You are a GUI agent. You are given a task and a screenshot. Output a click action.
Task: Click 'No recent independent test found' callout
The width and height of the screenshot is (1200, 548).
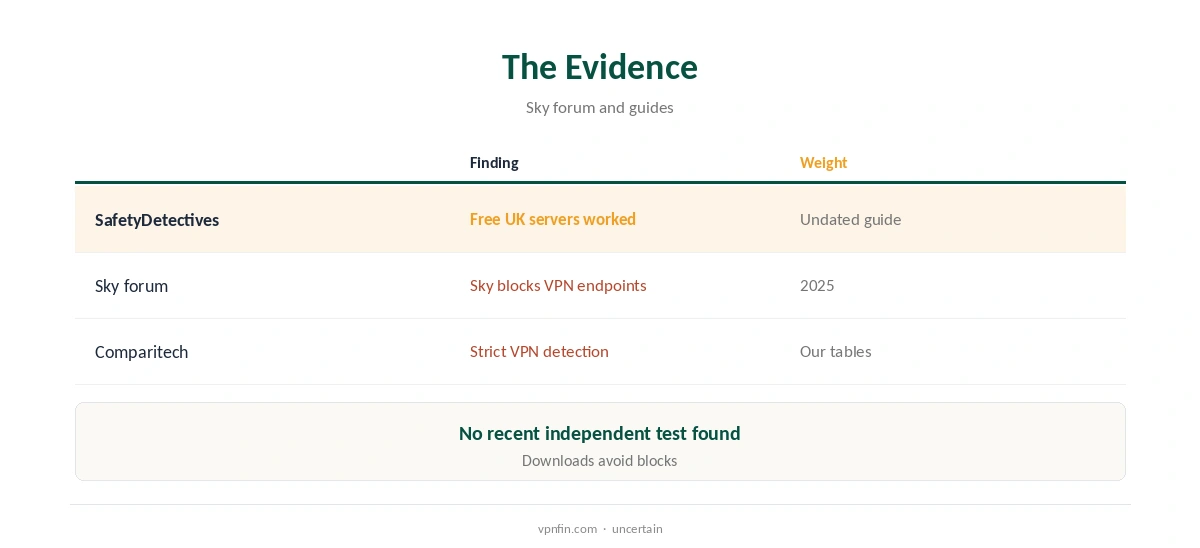tap(600, 433)
